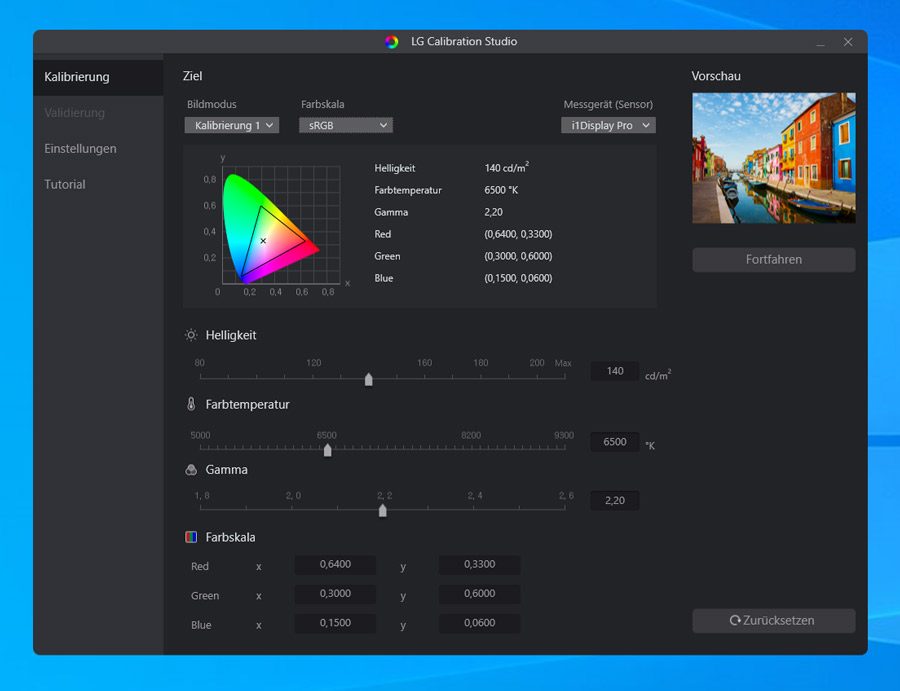The width and height of the screenshot is (900, 691).
Task: Click the Ziel heading
Action: pos(192,76)
